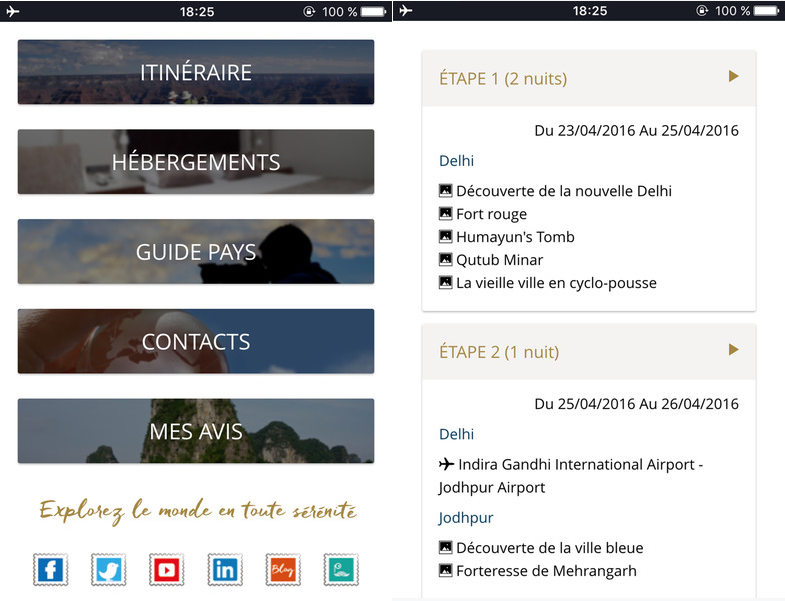Screen dimensions: 785x601
Task: Tap the Delhi link in Étape 1
Action: [x=456, y=161]
